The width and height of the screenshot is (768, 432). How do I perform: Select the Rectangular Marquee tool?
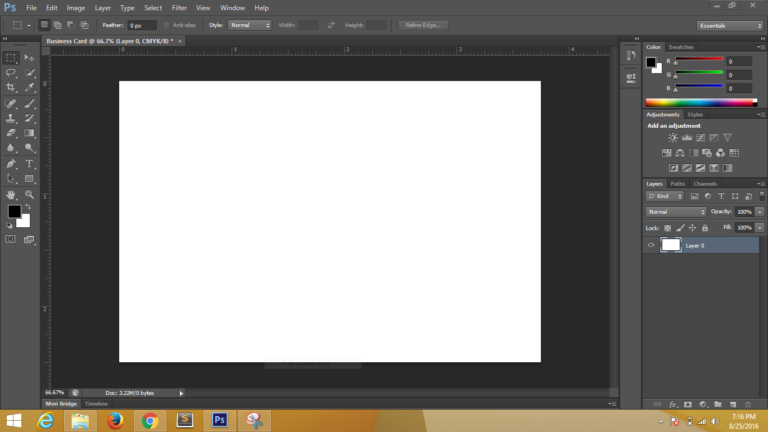click(x=11, y=58)
